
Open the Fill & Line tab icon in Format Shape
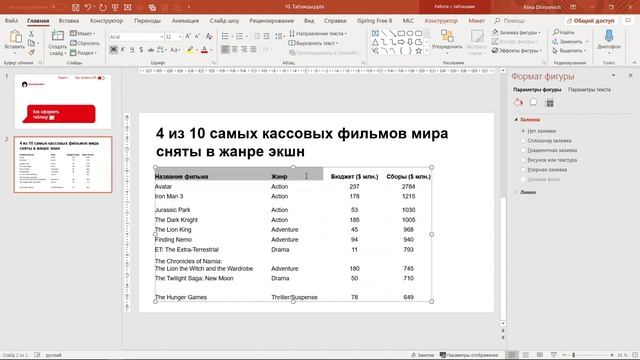coord(518,102)
